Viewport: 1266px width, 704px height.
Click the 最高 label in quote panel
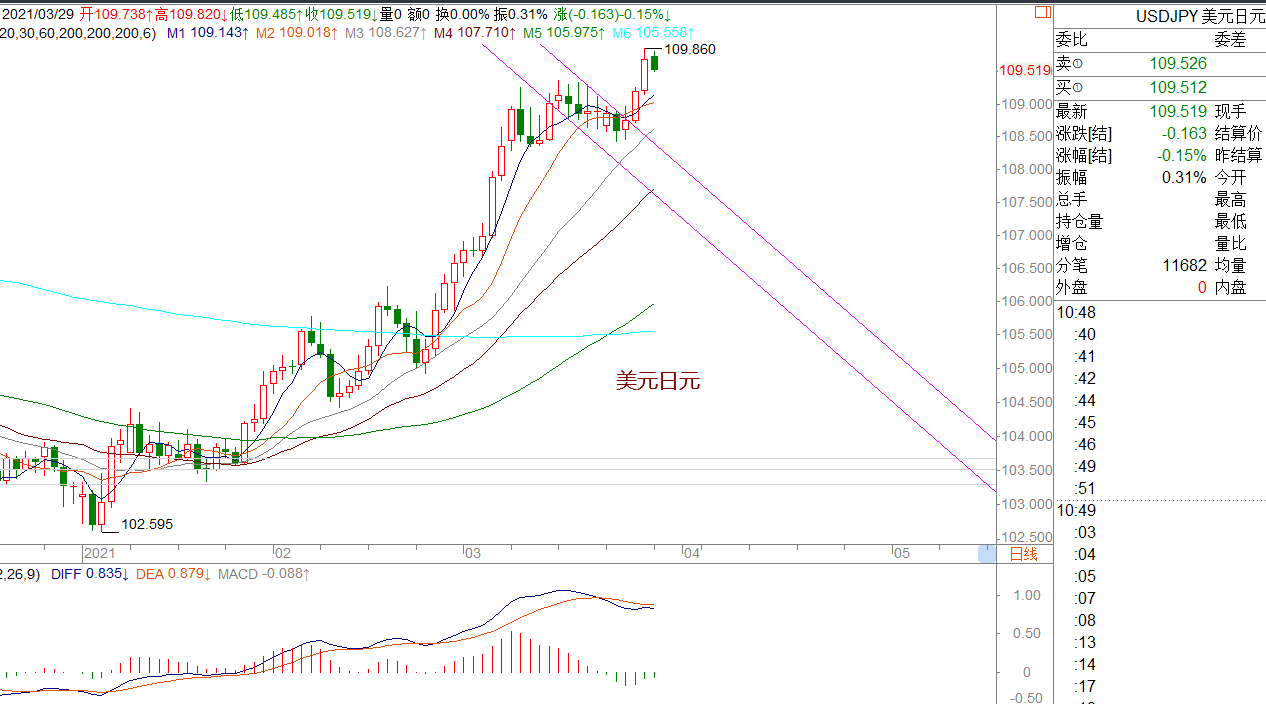click(1231, 199)
